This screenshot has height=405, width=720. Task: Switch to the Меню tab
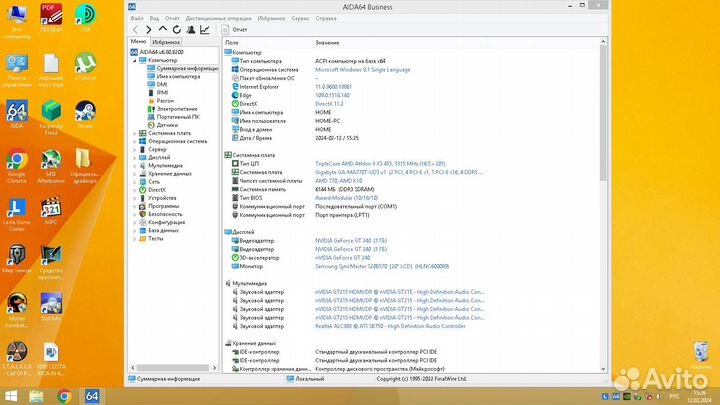(x=138, y=41)
